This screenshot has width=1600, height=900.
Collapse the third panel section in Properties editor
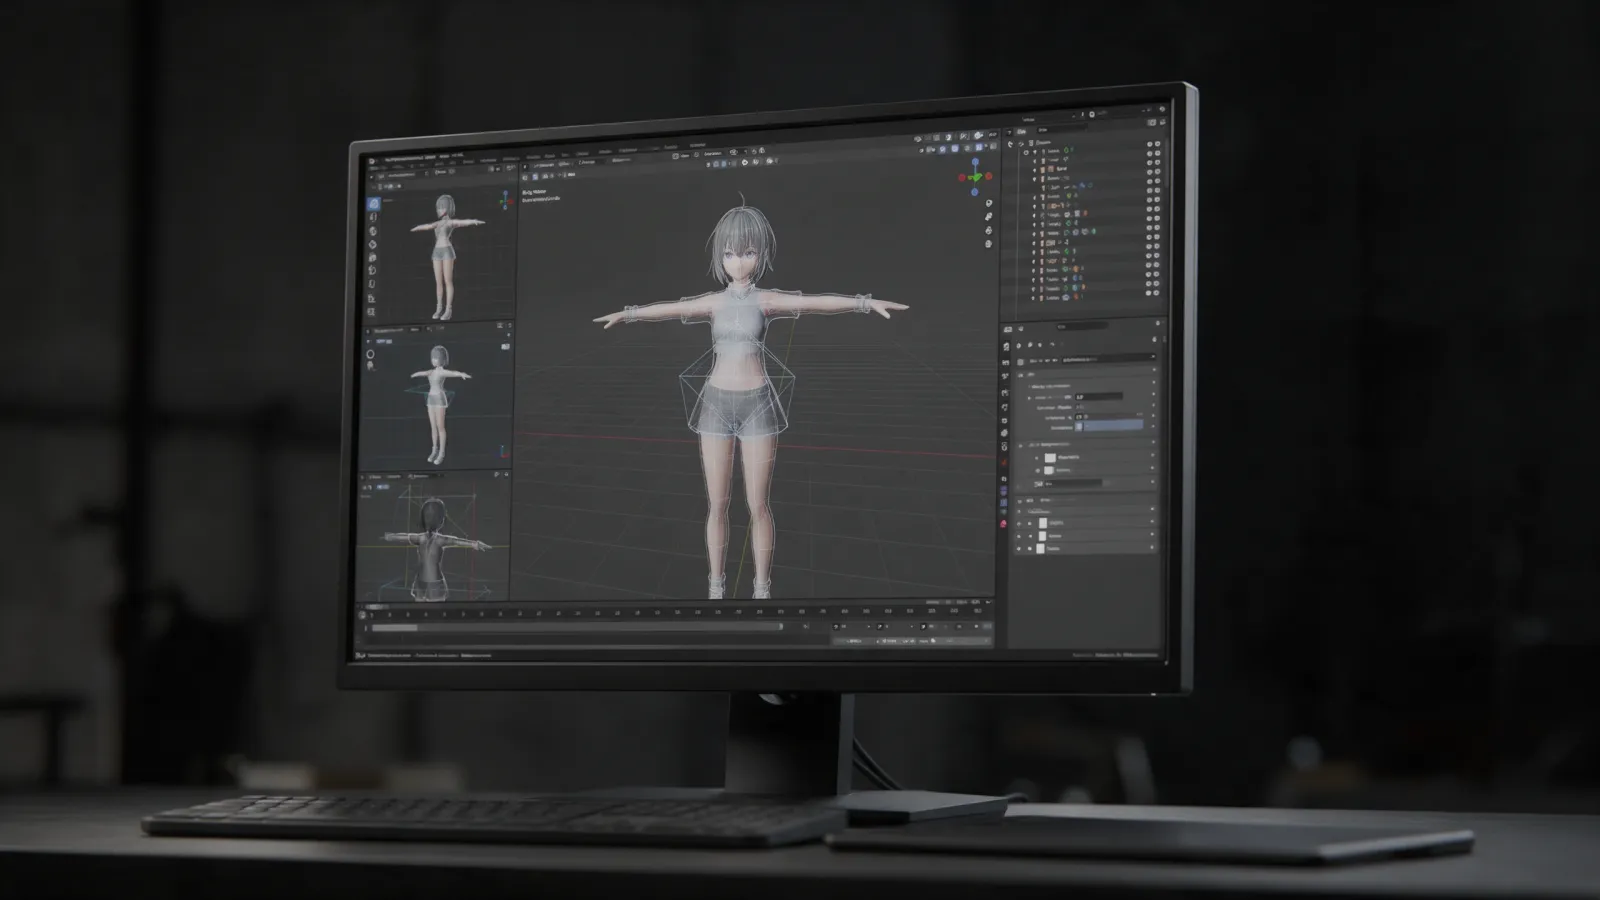pyautogui.click(x=1020, y=500)
